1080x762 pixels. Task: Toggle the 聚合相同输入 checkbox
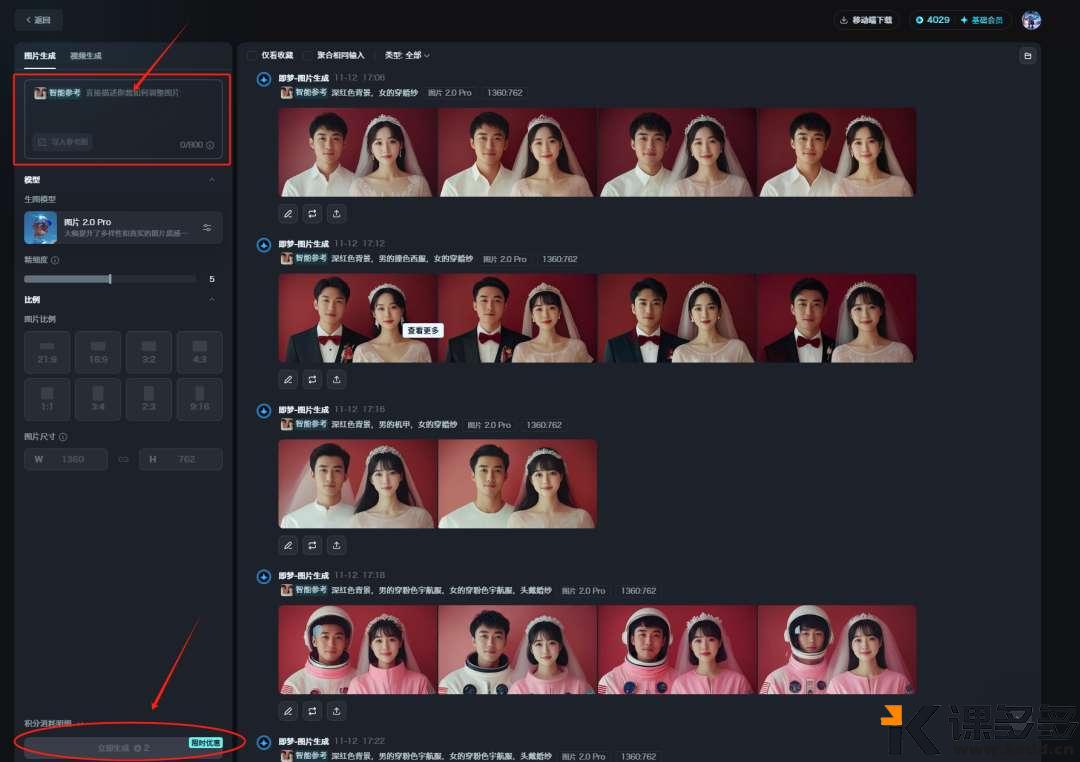[308, 55]
